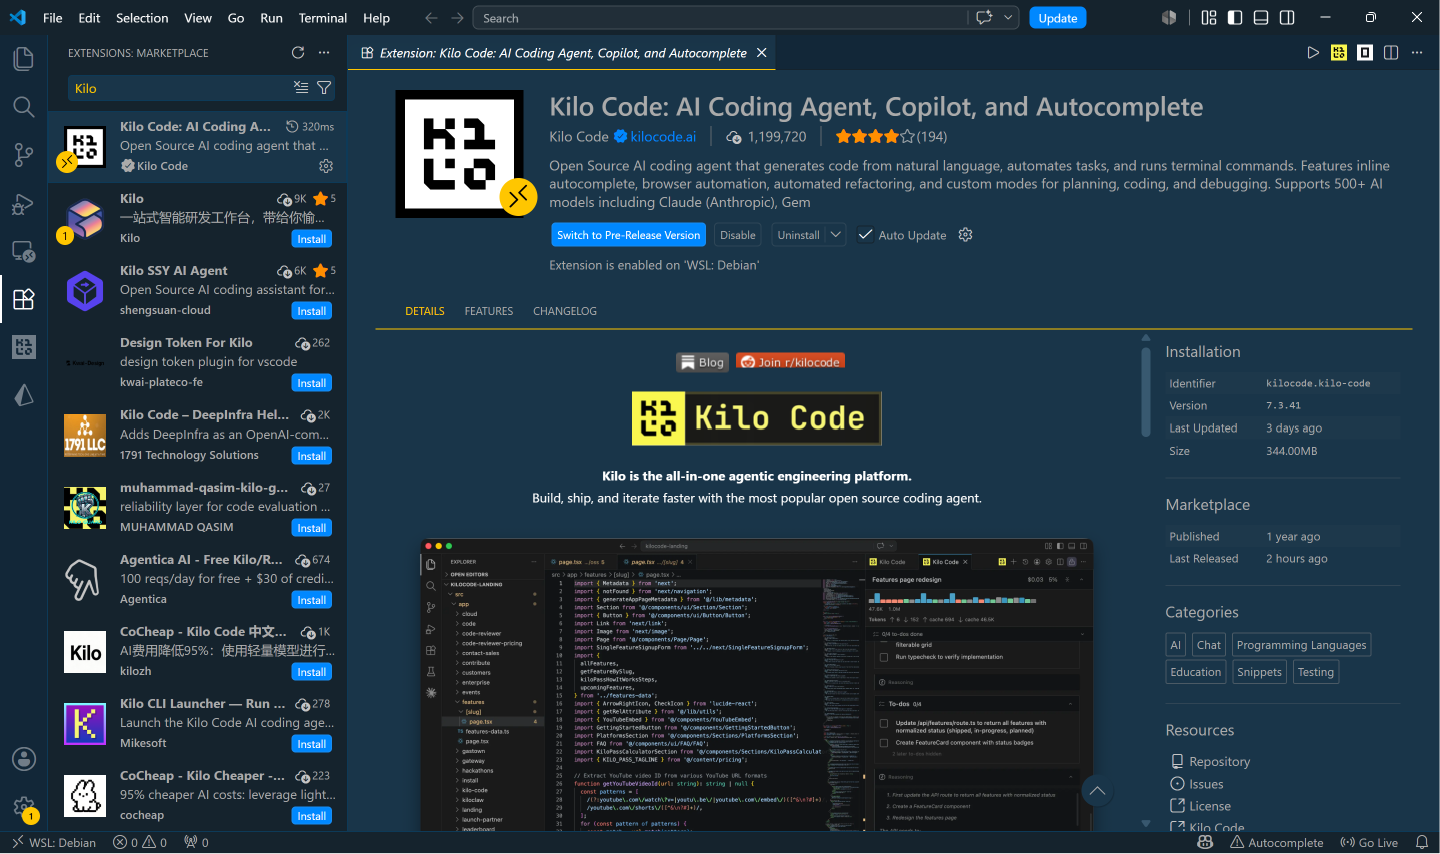Open the Kilo Code sidebar icon
Viewport: 1440px width, 854px height.
[x=23, y=347]
